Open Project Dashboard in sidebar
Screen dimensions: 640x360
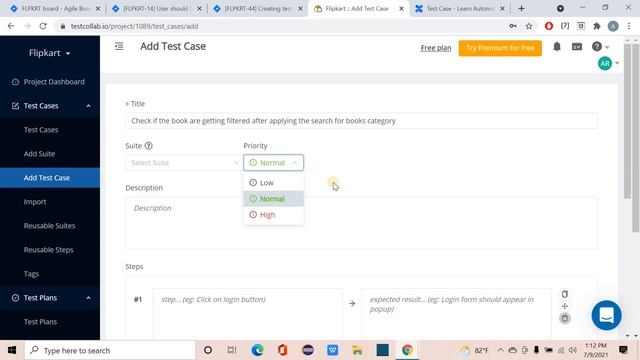click(x=50, y=82)
